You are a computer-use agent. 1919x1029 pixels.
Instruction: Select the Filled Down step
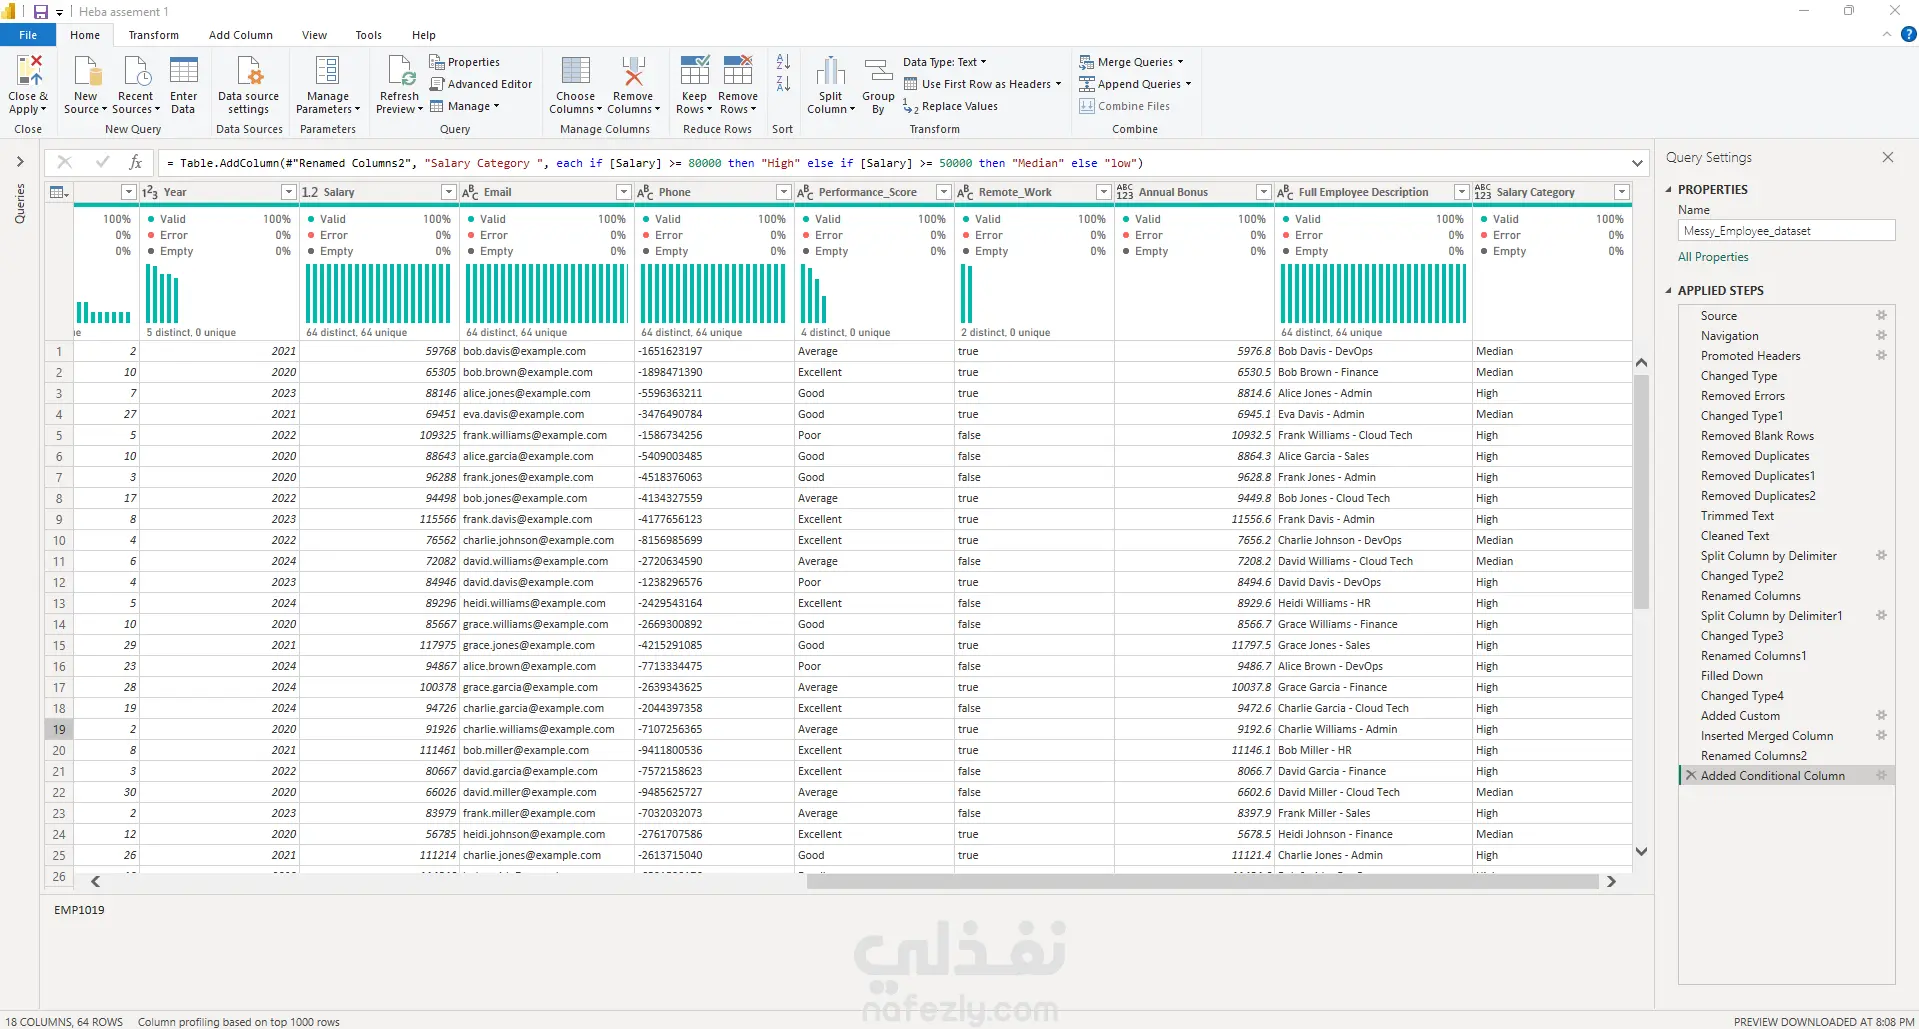point(1732,676)
